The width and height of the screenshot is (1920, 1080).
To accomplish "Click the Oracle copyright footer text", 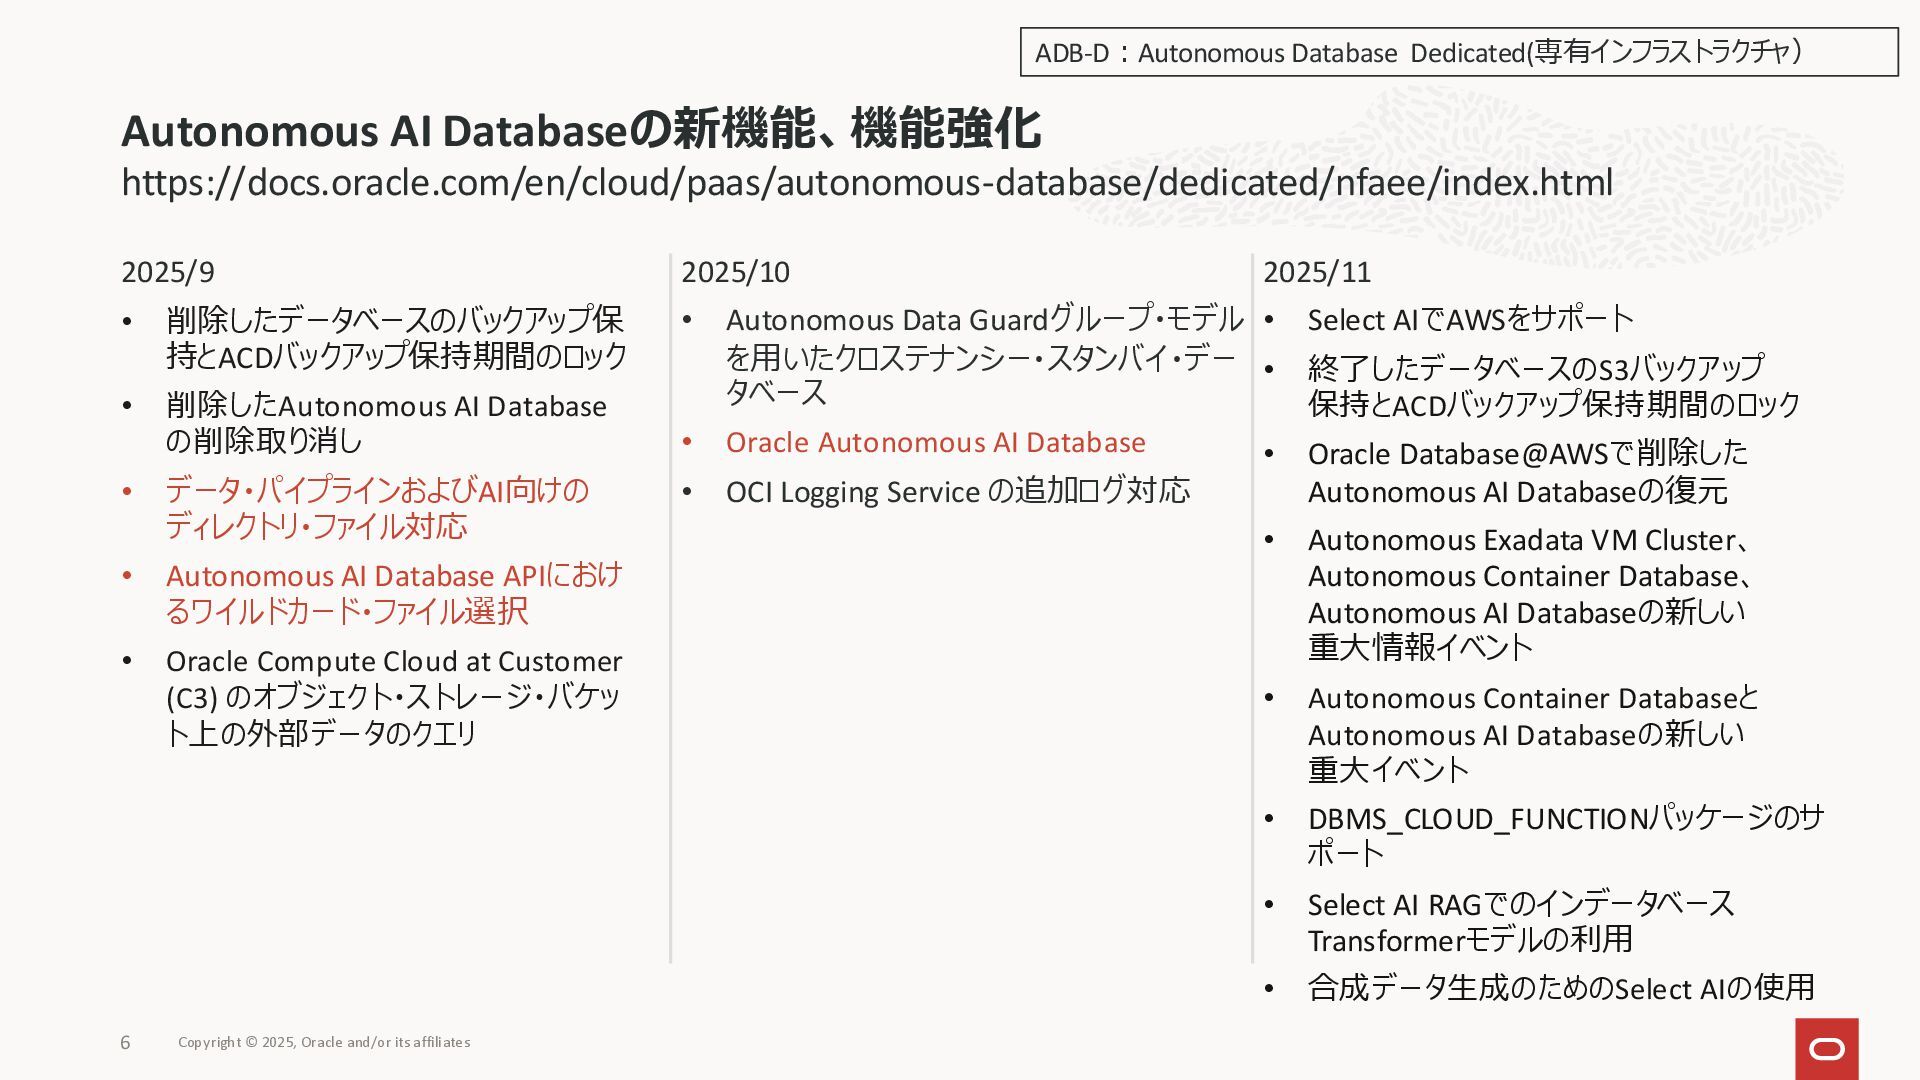I will pos(324,1042).
